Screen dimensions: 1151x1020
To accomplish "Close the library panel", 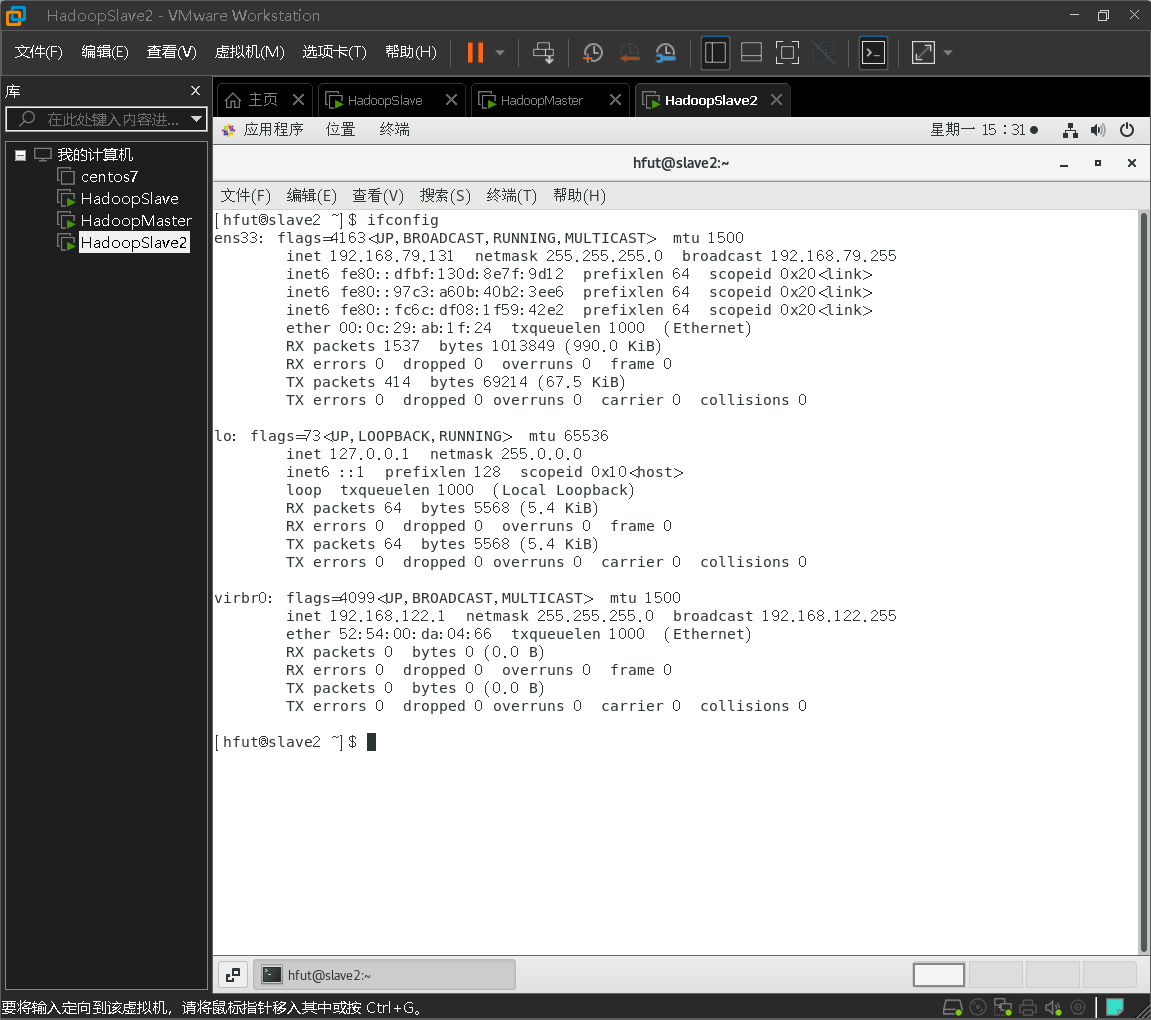I will coord(195,90).
